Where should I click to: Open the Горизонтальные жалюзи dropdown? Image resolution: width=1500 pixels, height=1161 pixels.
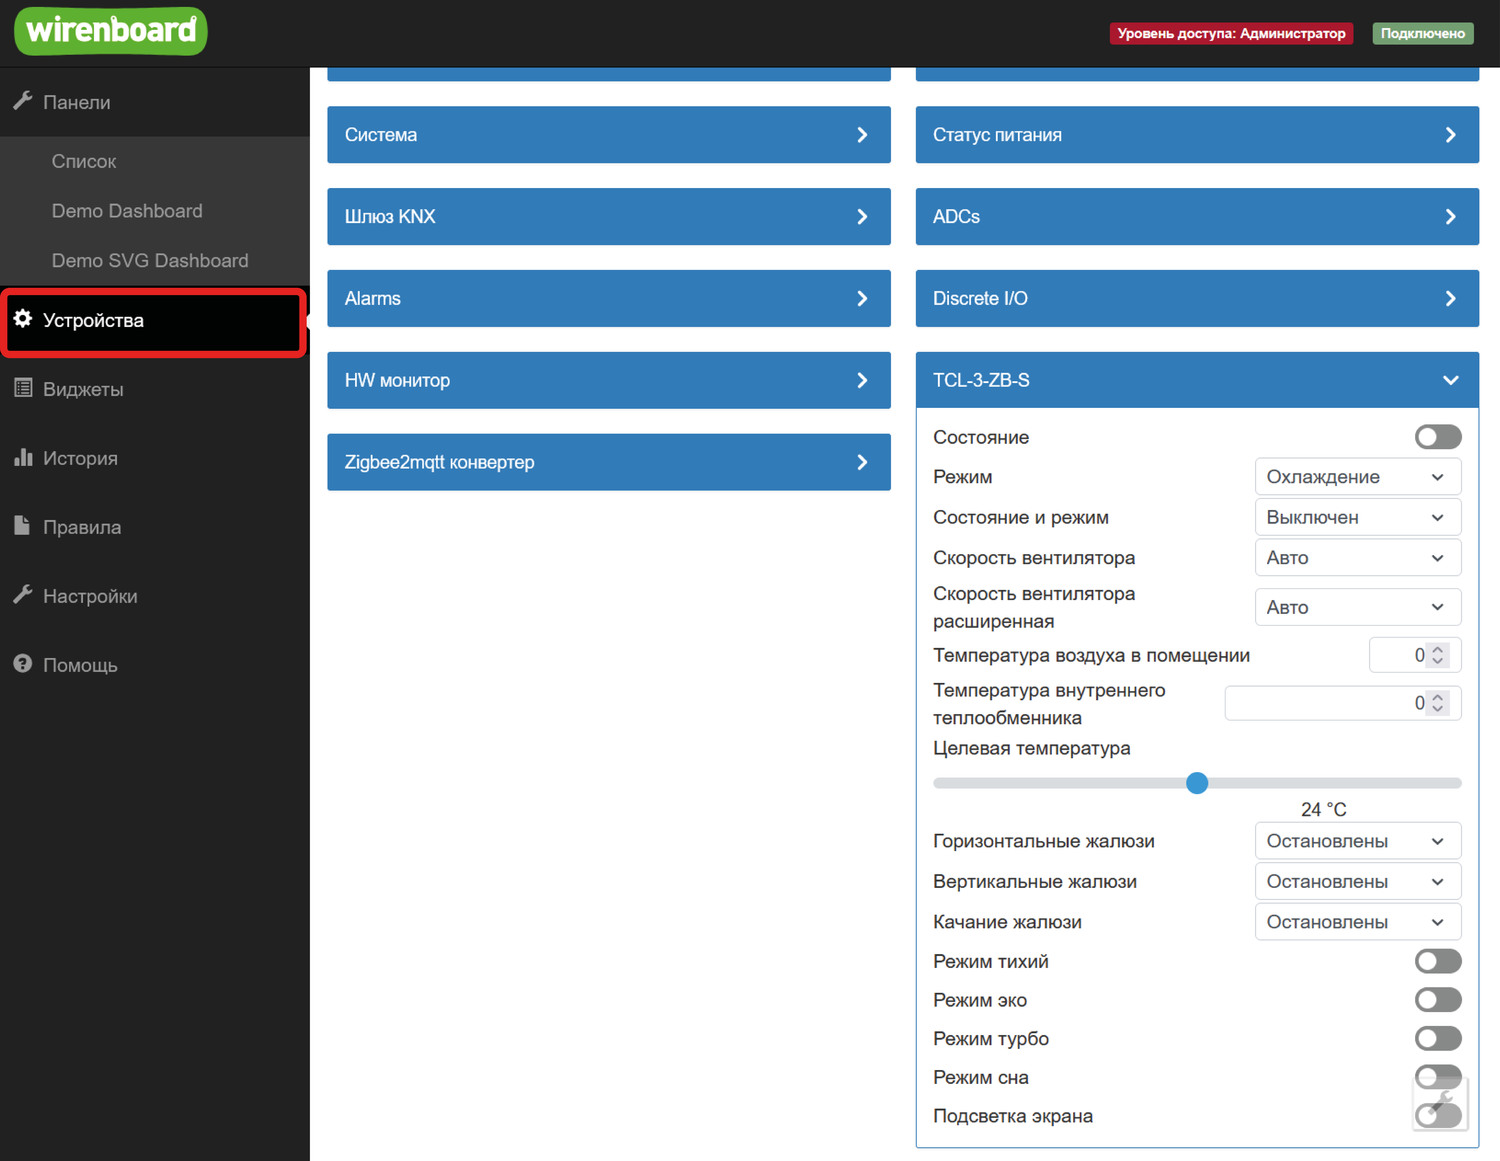pyautogui.click(x=1357, y=841)
